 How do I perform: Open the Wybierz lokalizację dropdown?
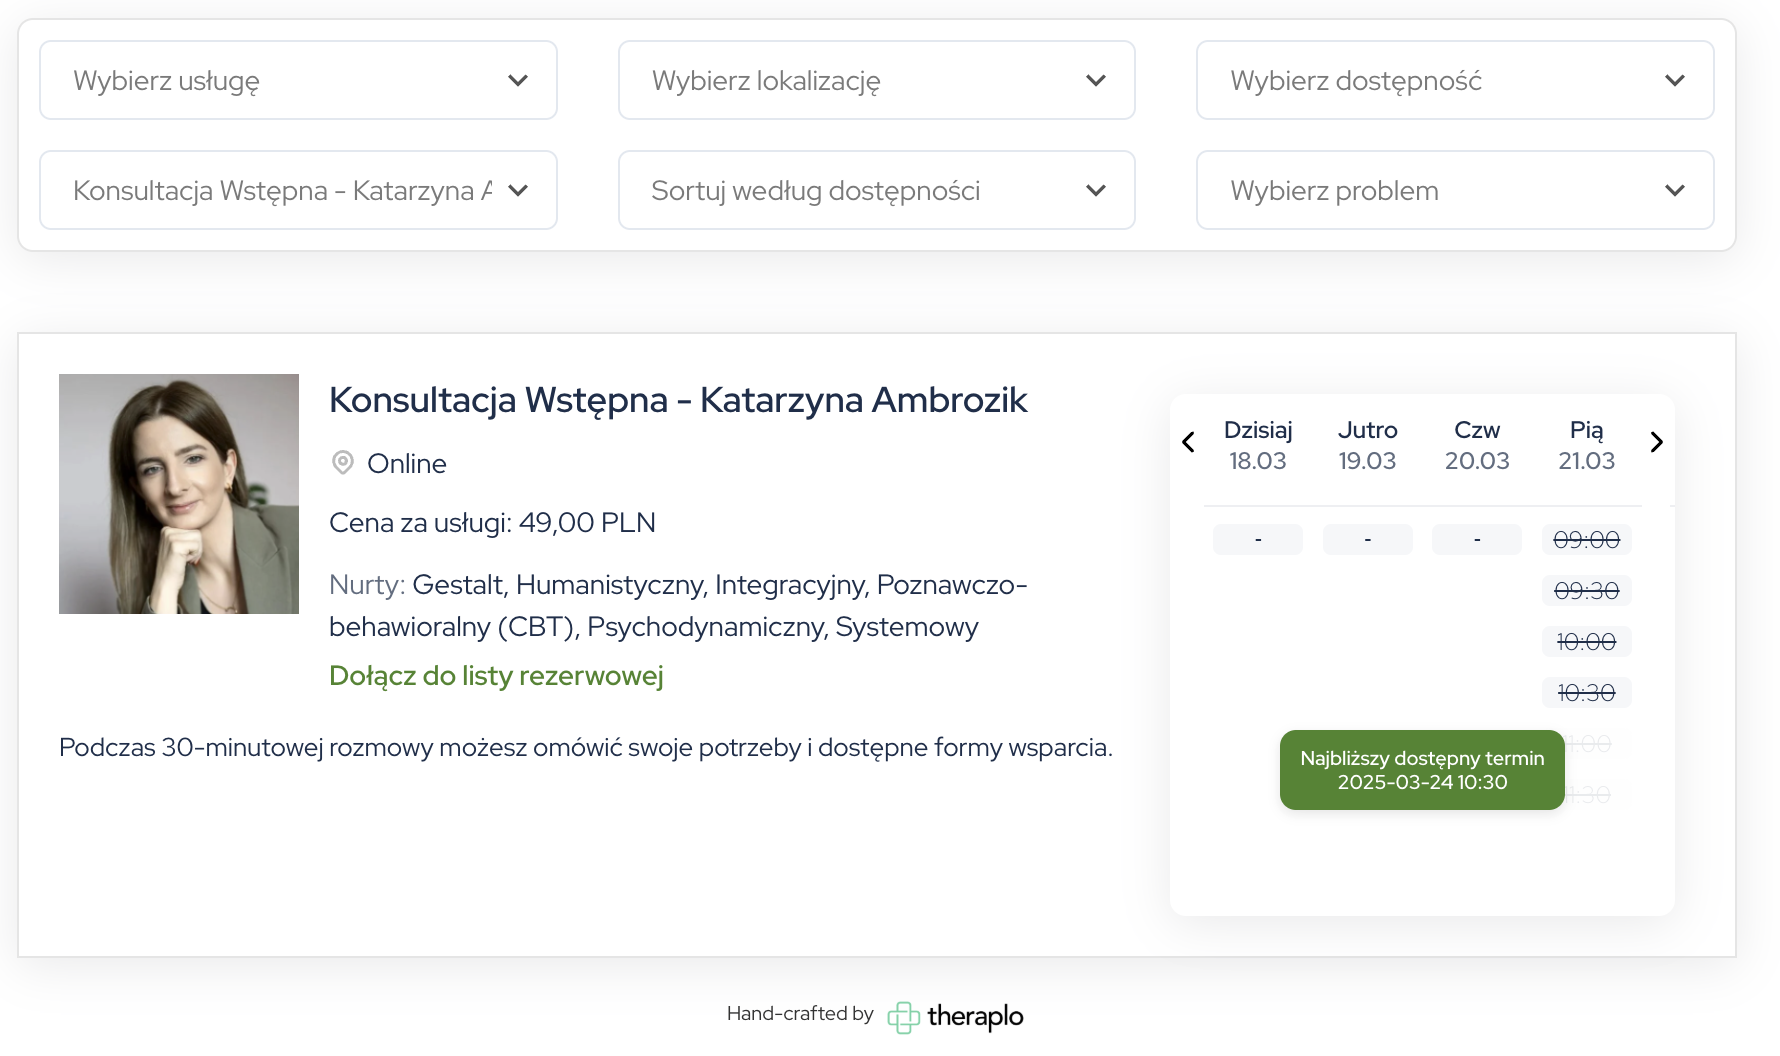(876, 80)
